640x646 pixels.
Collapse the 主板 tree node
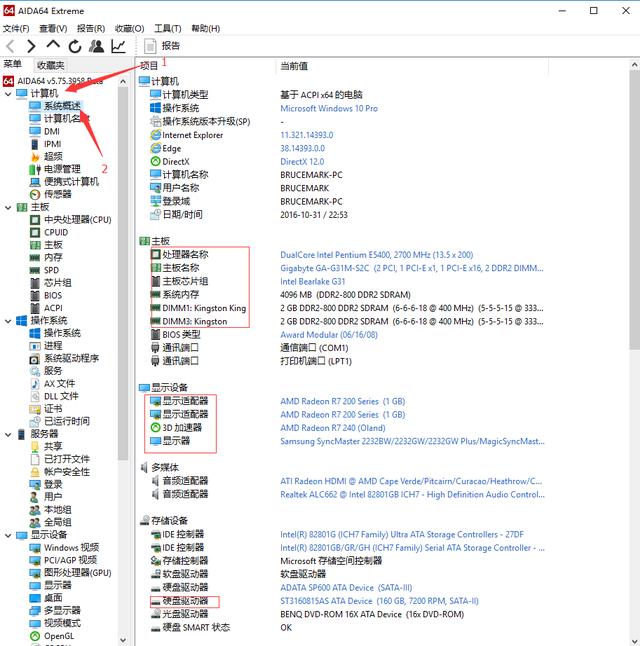(8, 208)
